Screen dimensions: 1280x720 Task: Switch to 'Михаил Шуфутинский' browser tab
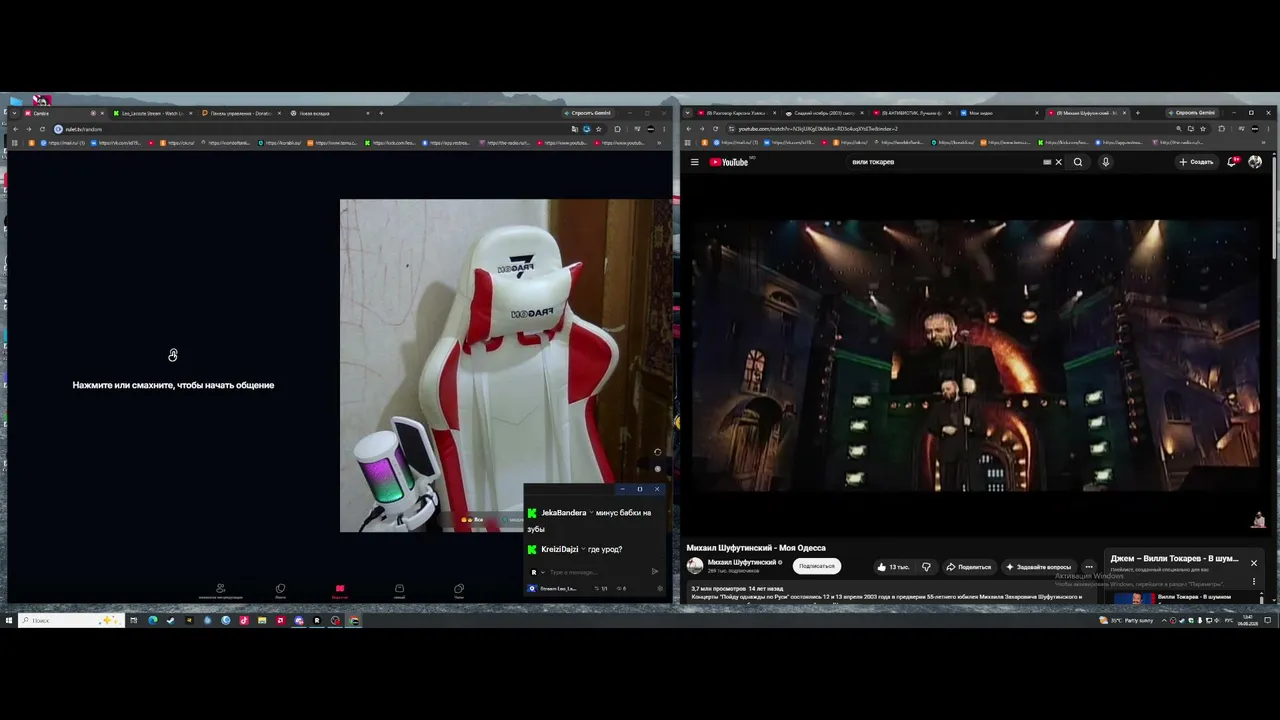pos(1086,113)
